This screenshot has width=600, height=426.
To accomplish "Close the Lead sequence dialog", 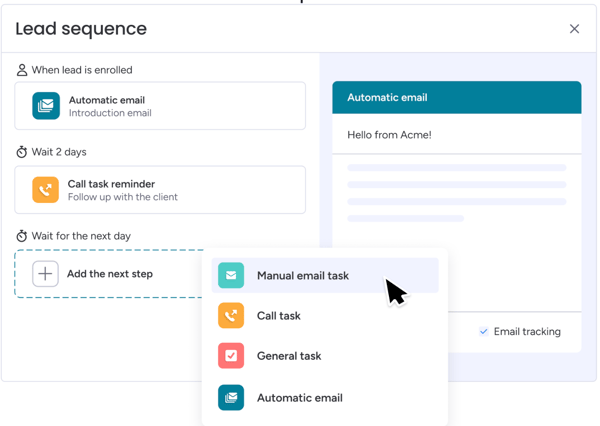I will 574,29.
